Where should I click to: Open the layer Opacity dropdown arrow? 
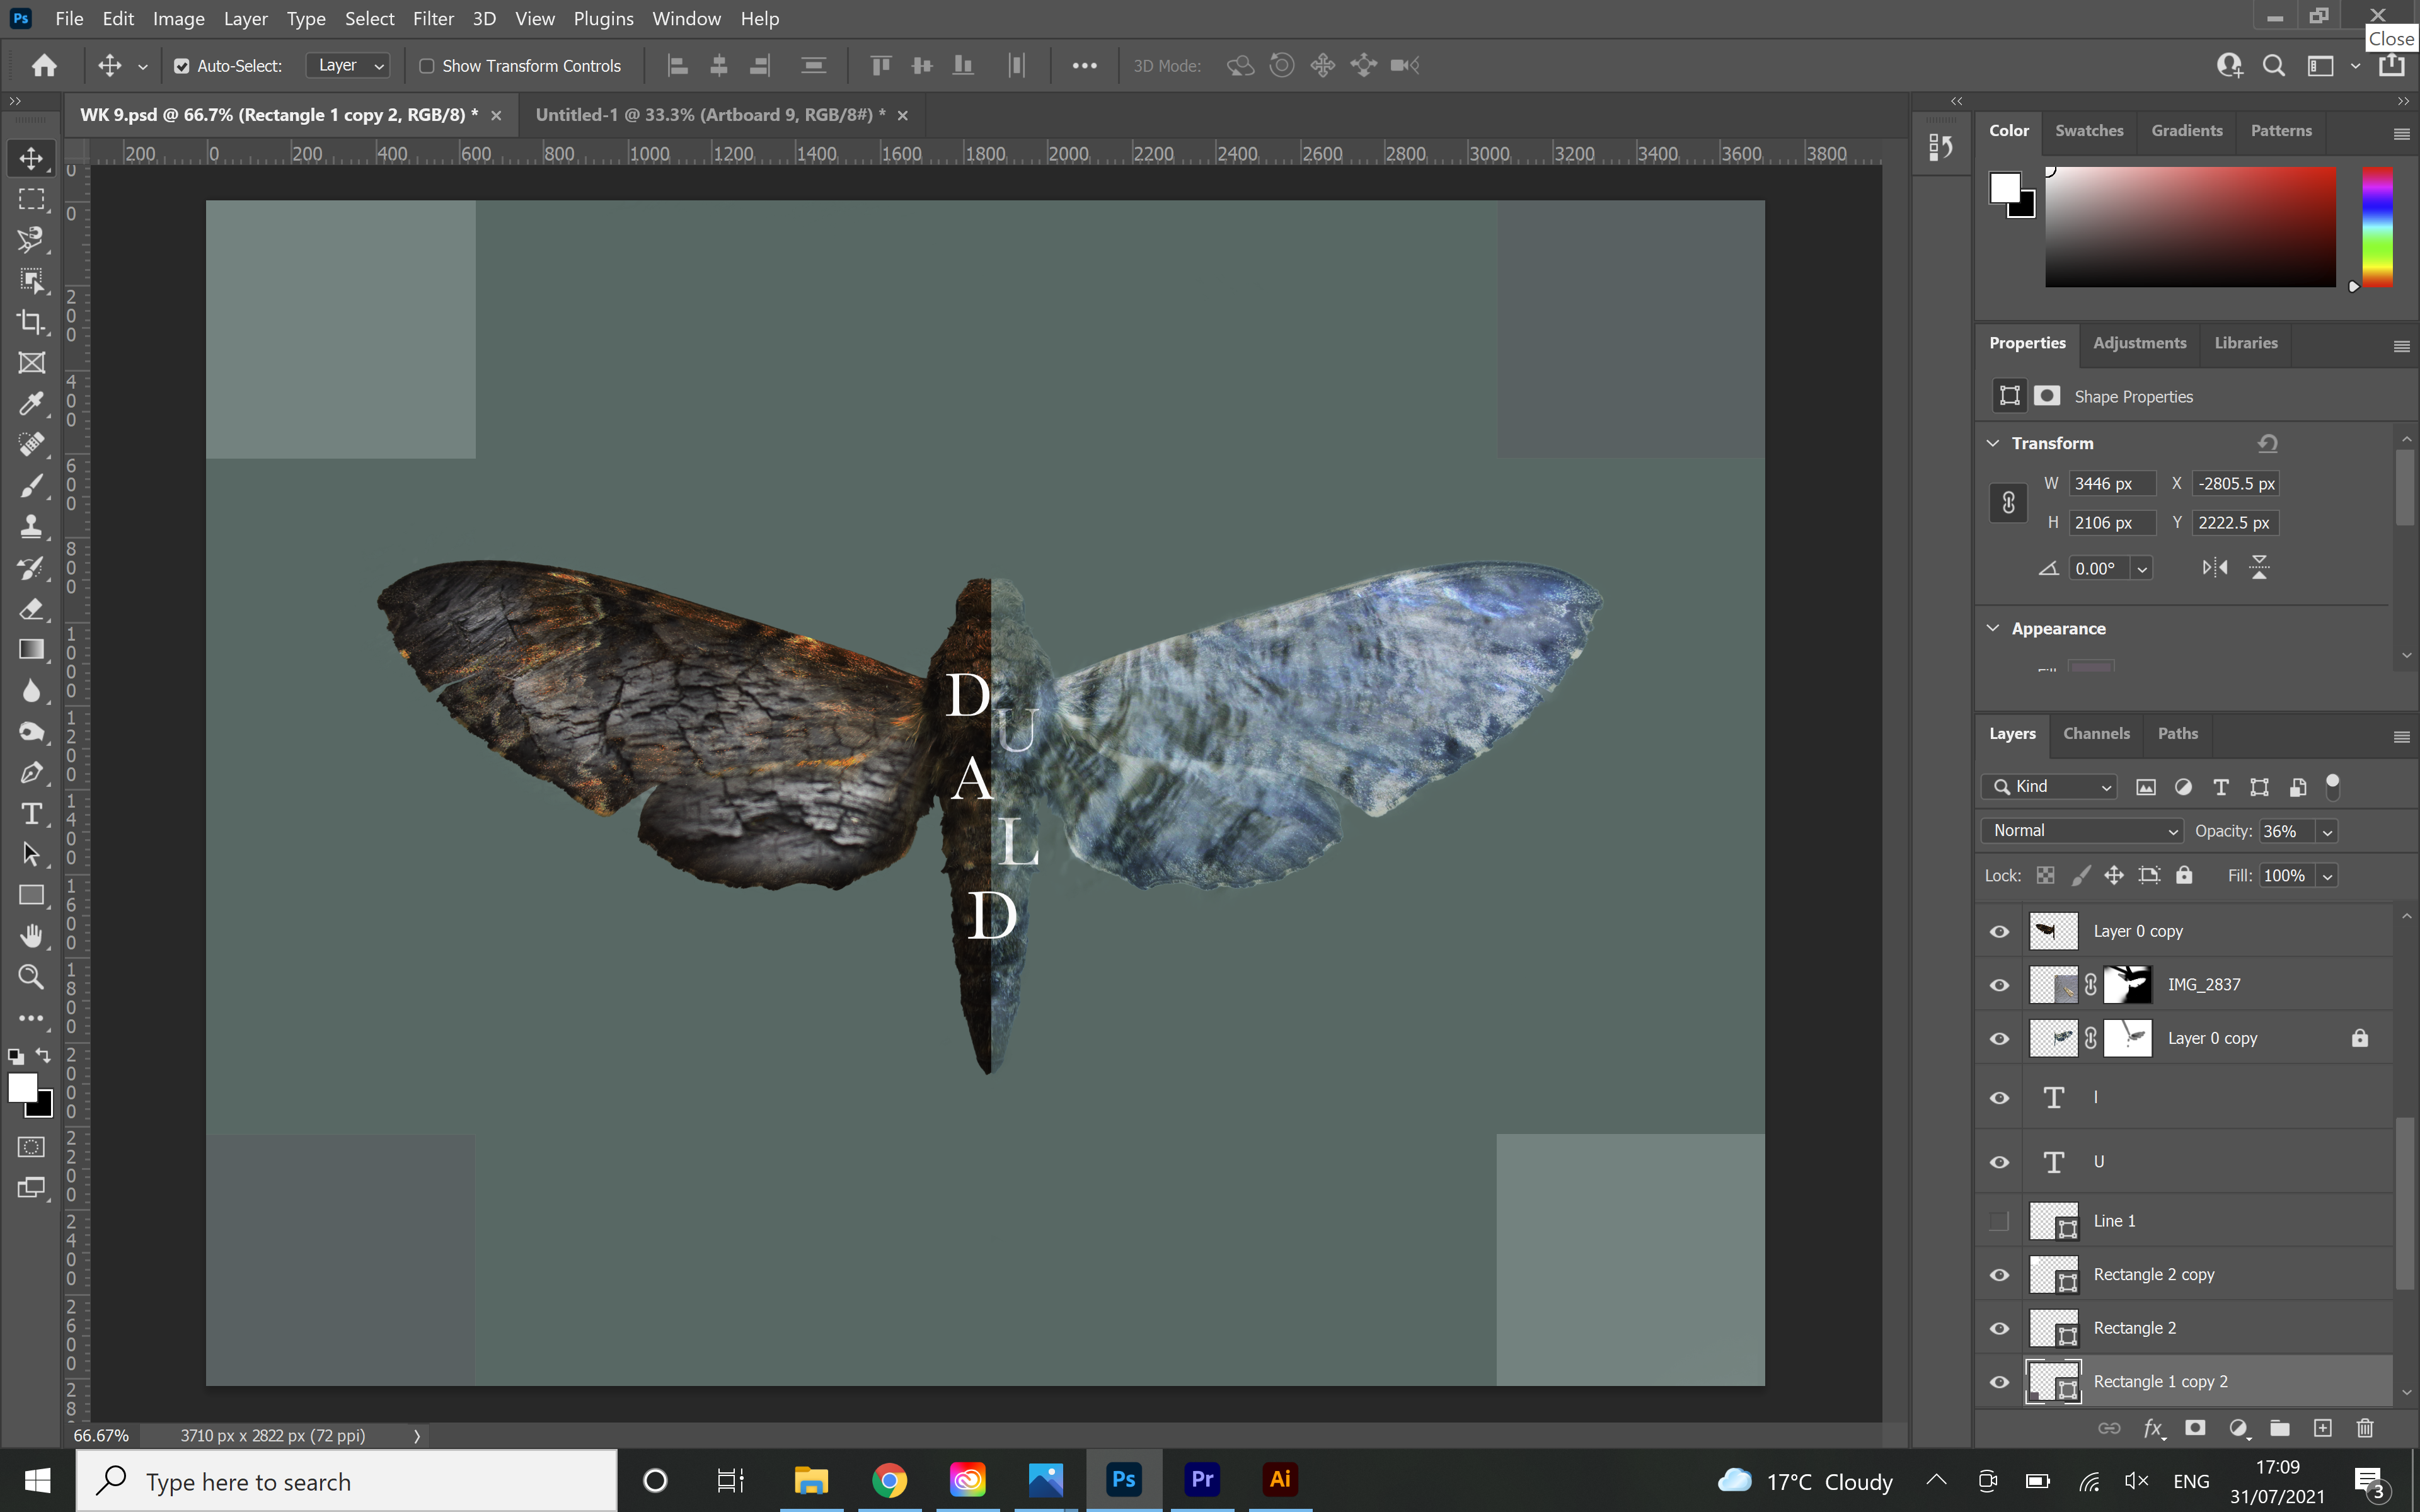coord(2328,832)
